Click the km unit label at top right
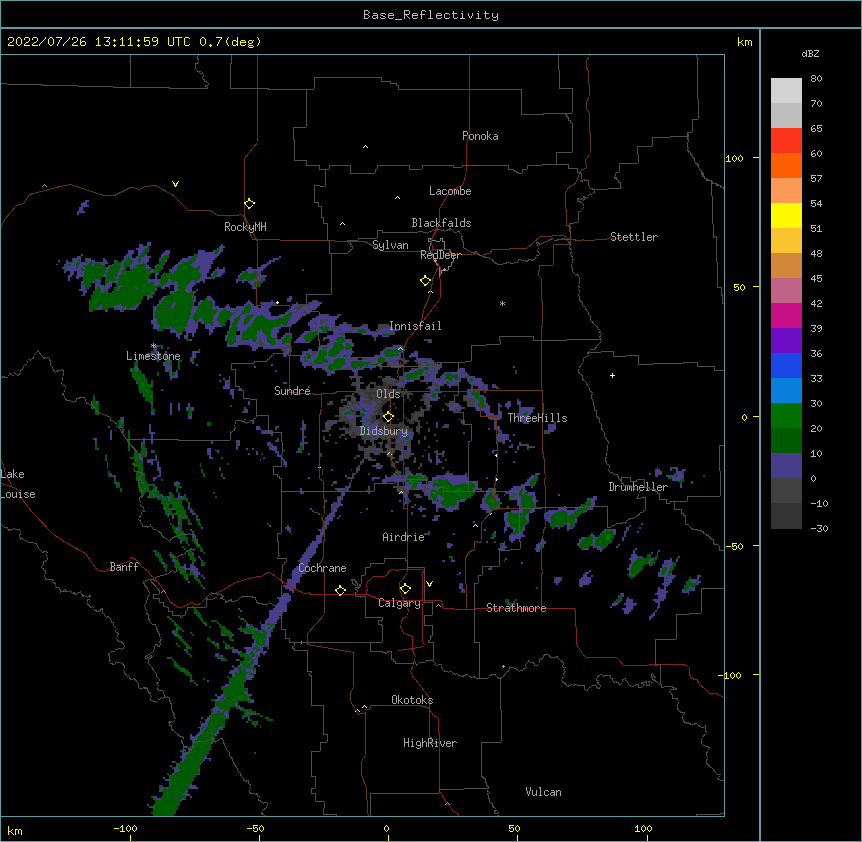This screenshot has width=862, height=842. pos(744,42)
